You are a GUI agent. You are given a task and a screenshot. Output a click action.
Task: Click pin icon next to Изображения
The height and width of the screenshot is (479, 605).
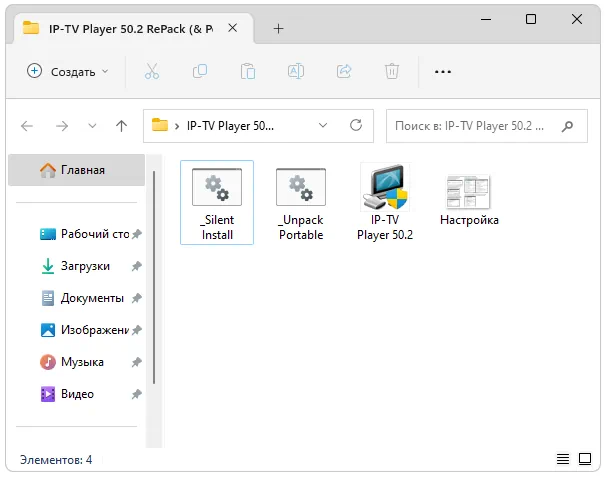click(137, 330)
